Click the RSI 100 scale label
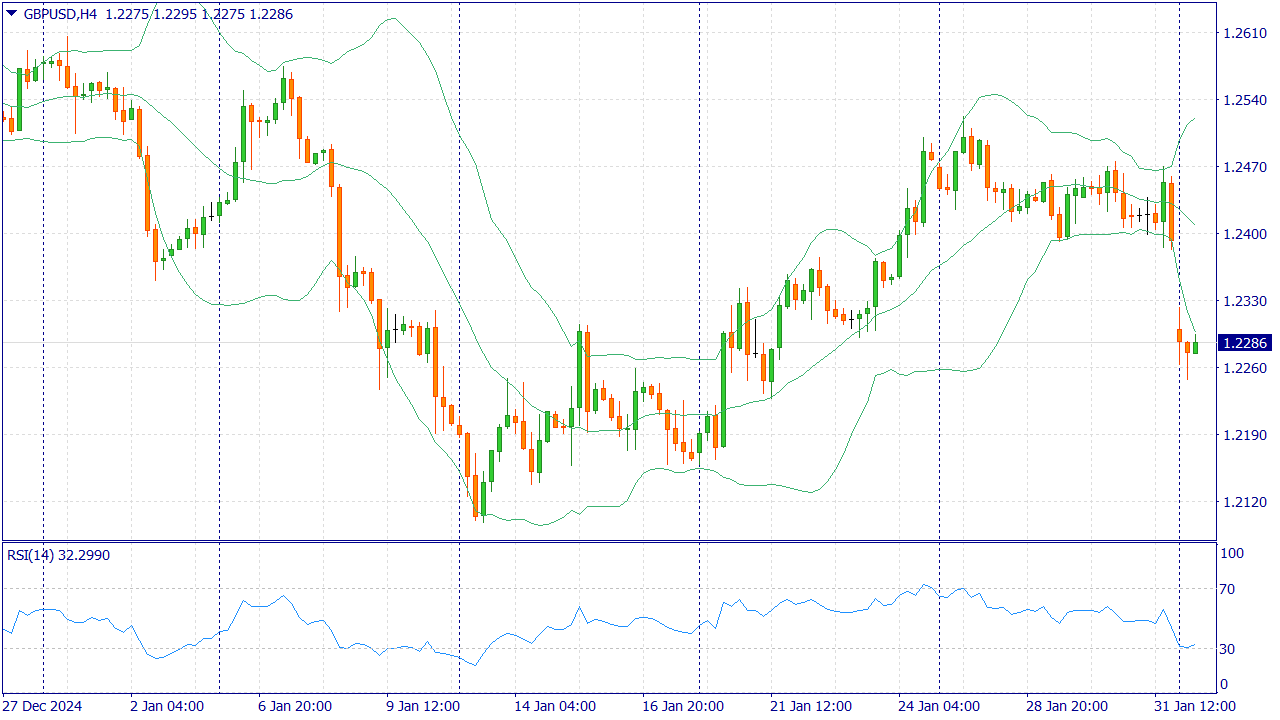The image size is (1280, 720). 1231,553
